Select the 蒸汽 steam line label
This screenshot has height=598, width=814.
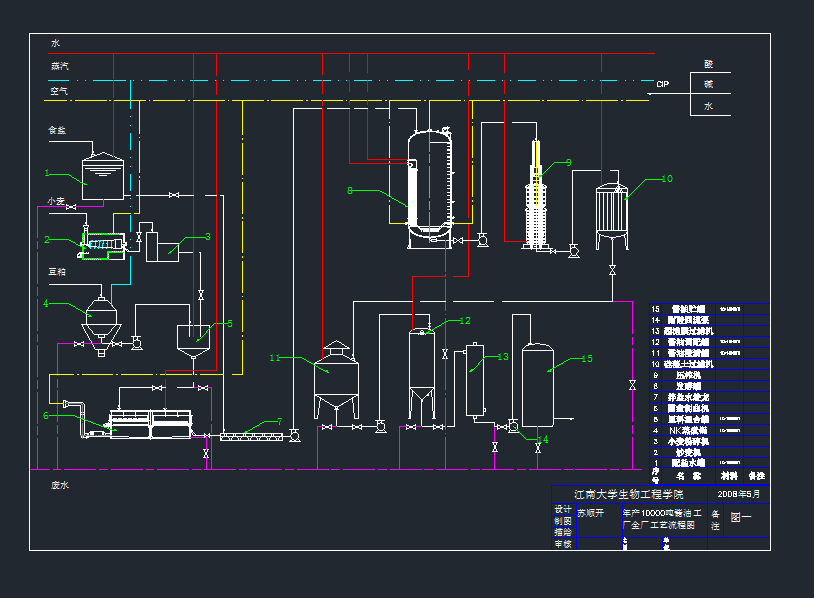pyautogui.click(x=60, y=66)
